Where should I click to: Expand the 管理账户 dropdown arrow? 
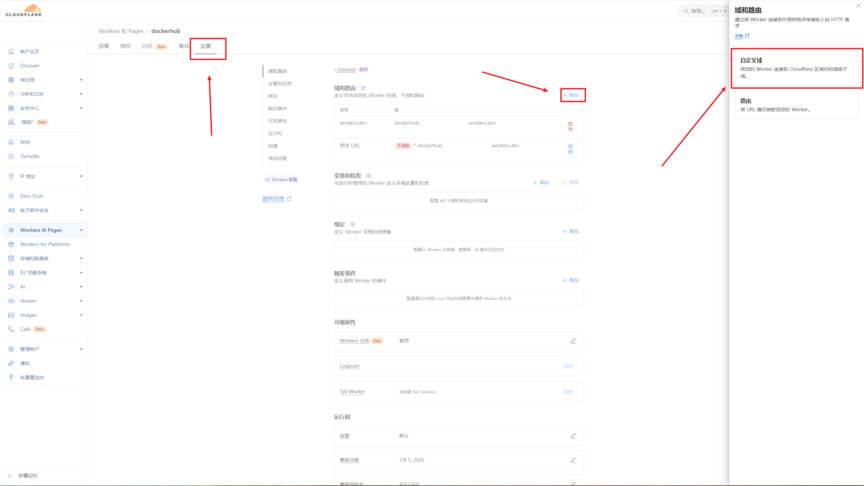(81, 349)
